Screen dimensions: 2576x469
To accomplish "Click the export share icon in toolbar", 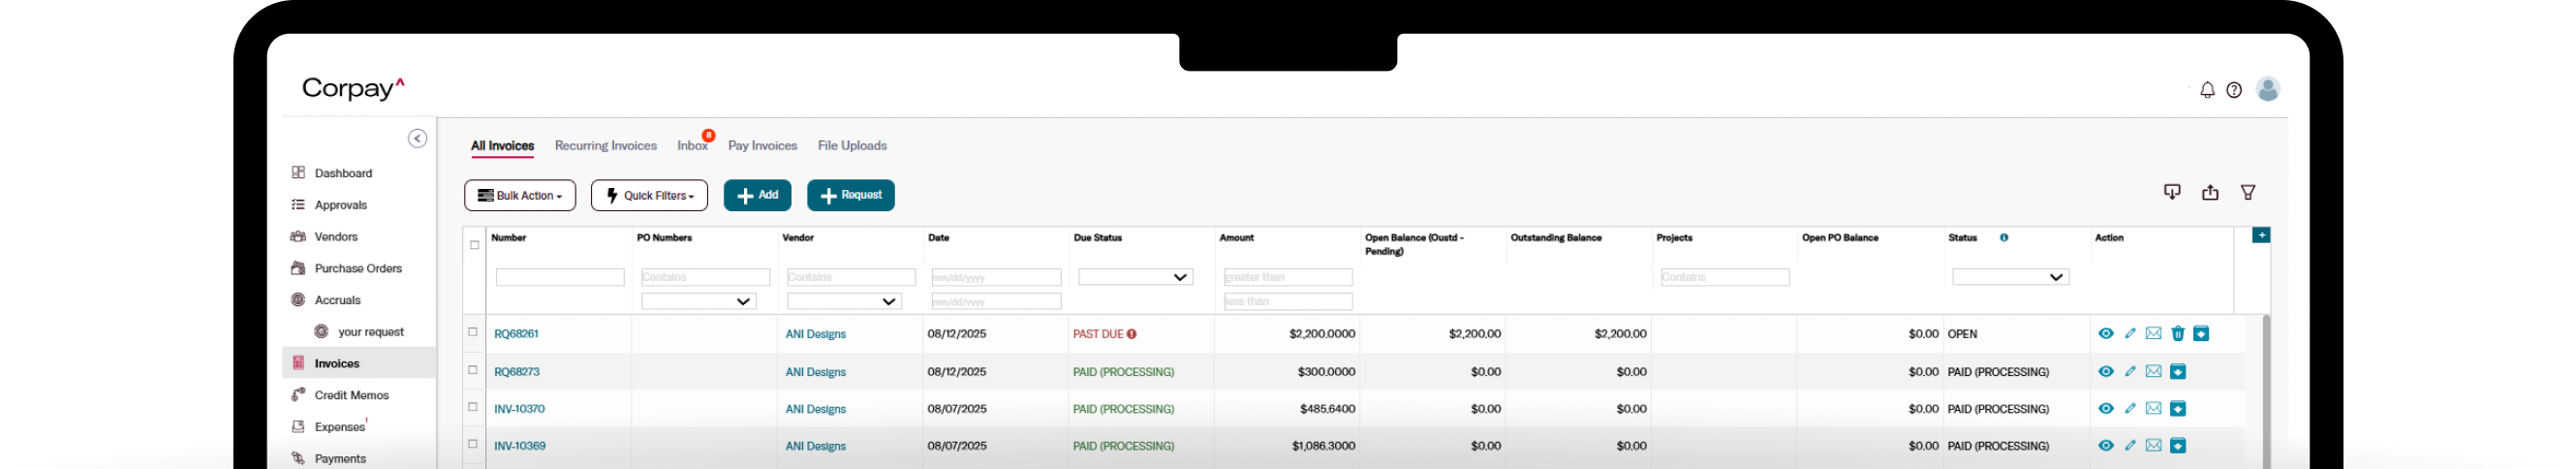I will click(2210, 192).
